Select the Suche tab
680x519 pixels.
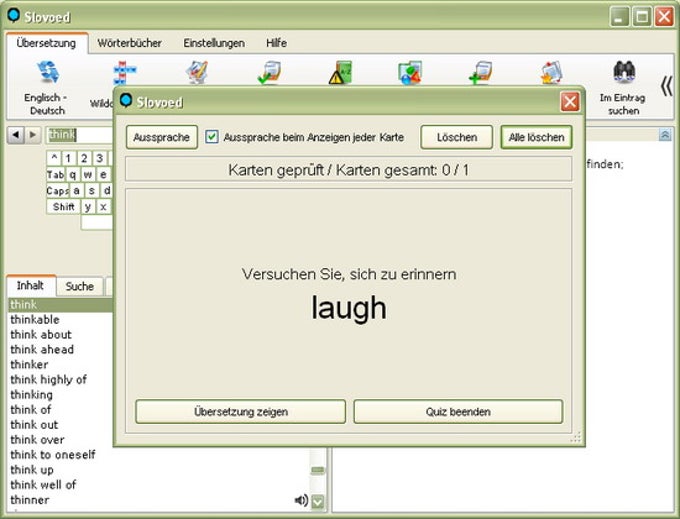click(79, 286)
